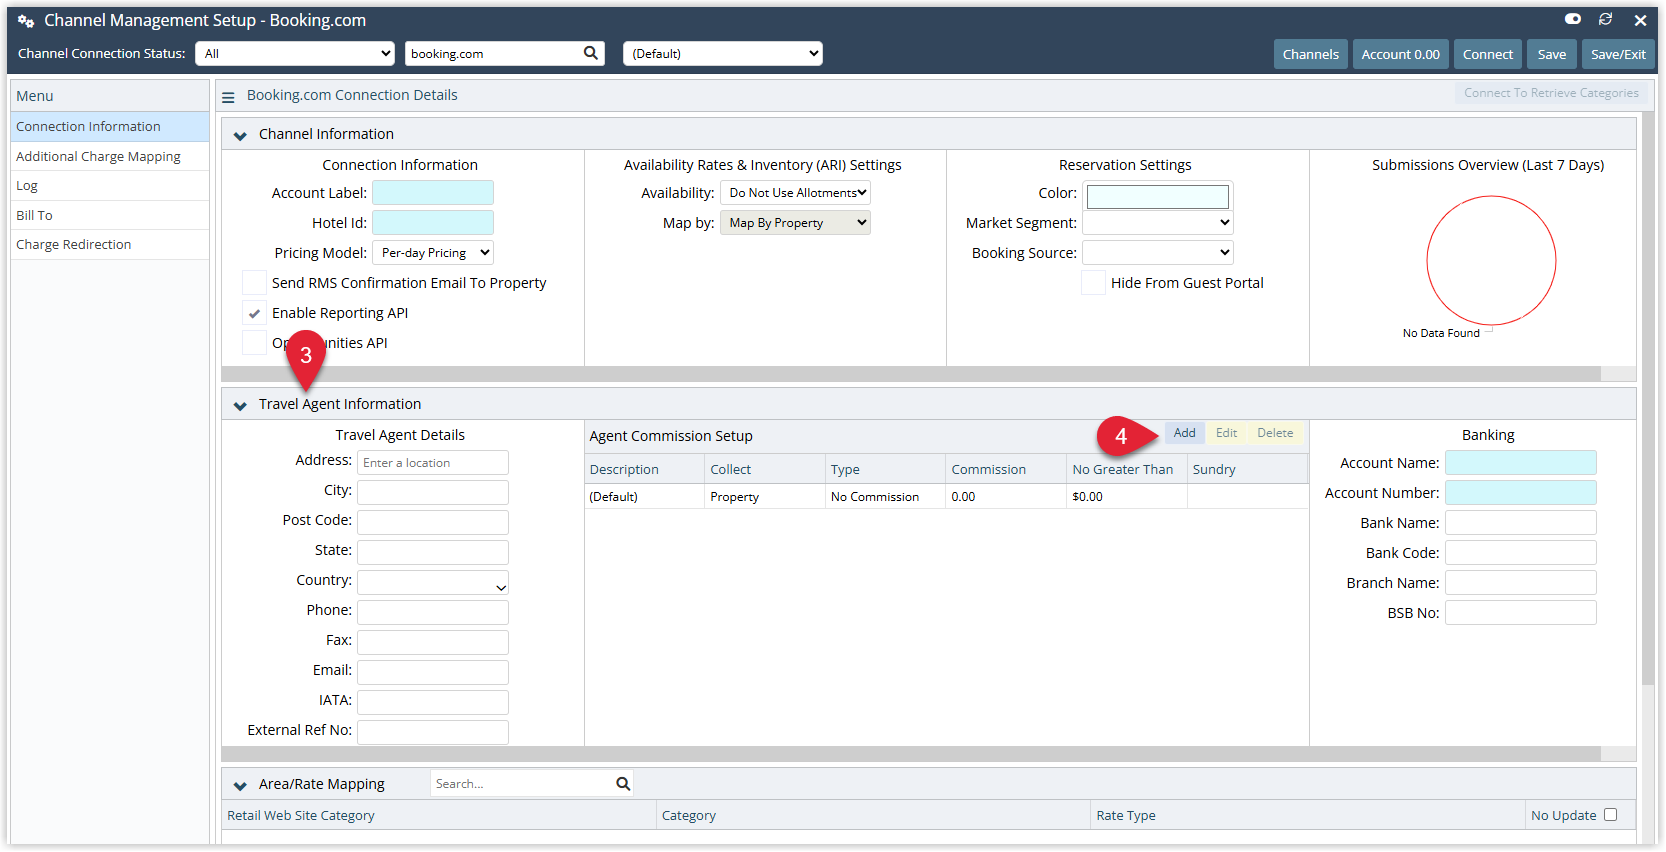Click the Channels button

(1311, 54)
